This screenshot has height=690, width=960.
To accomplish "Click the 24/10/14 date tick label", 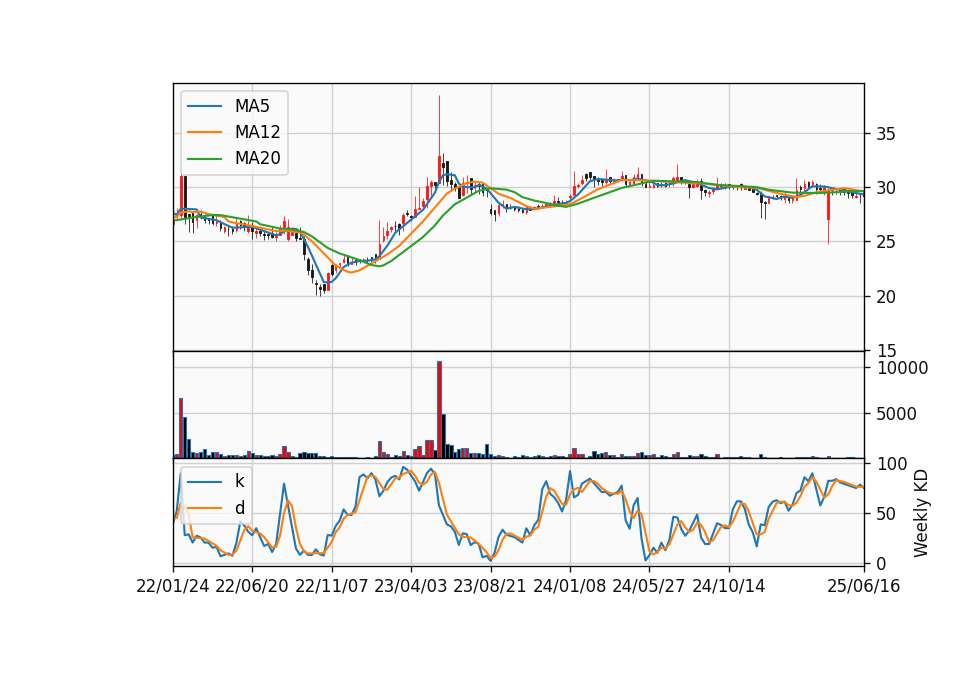I will 729,586.
